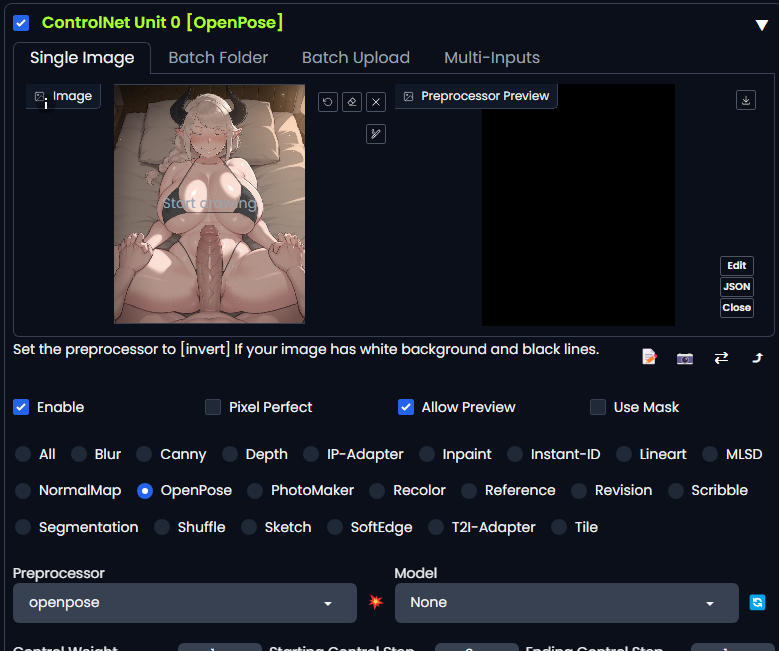Image resolution: width=779 pixels, height=651 pixels.
Task: Select the Depth control type
Action: pos(230,454)
